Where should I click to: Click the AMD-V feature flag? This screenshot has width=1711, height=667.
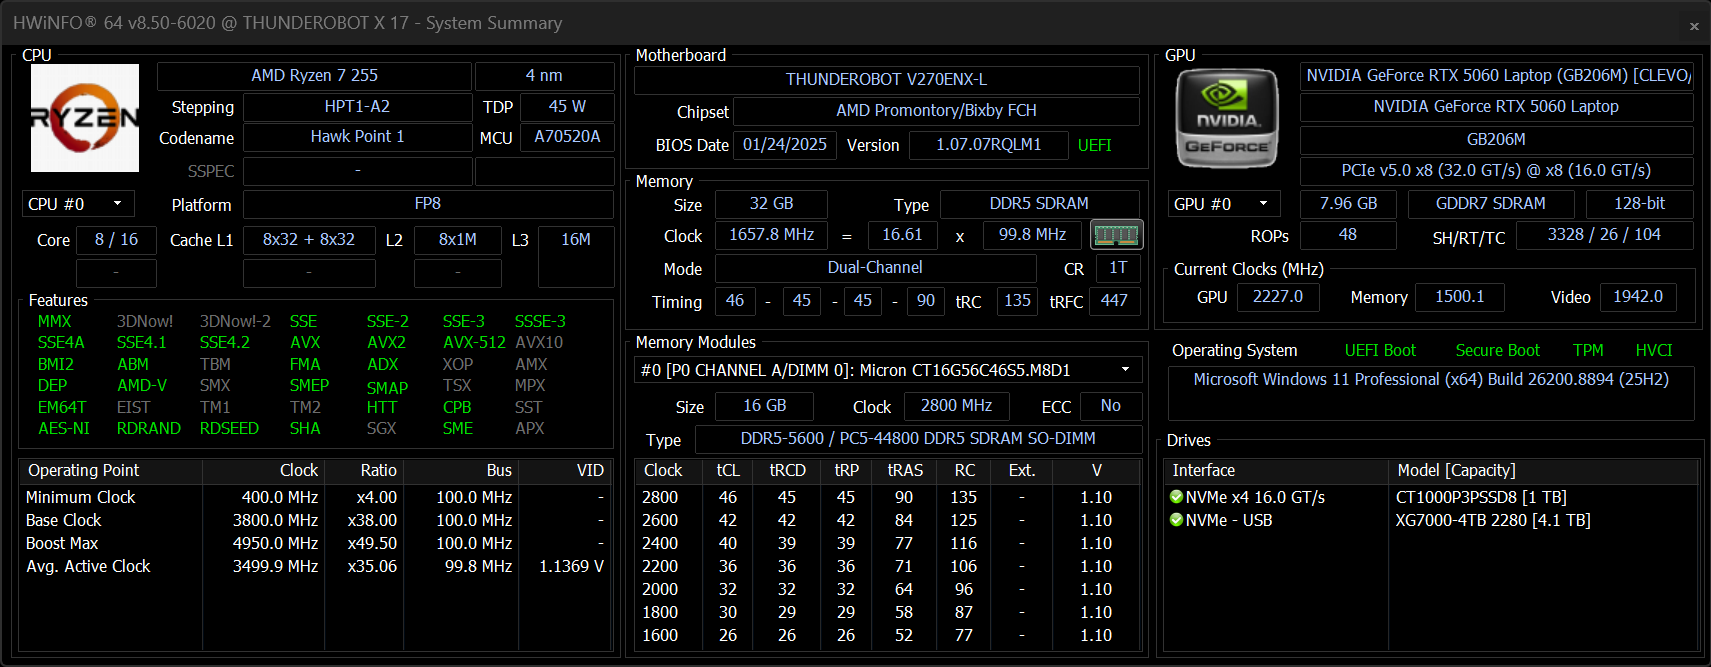[142, 385]
